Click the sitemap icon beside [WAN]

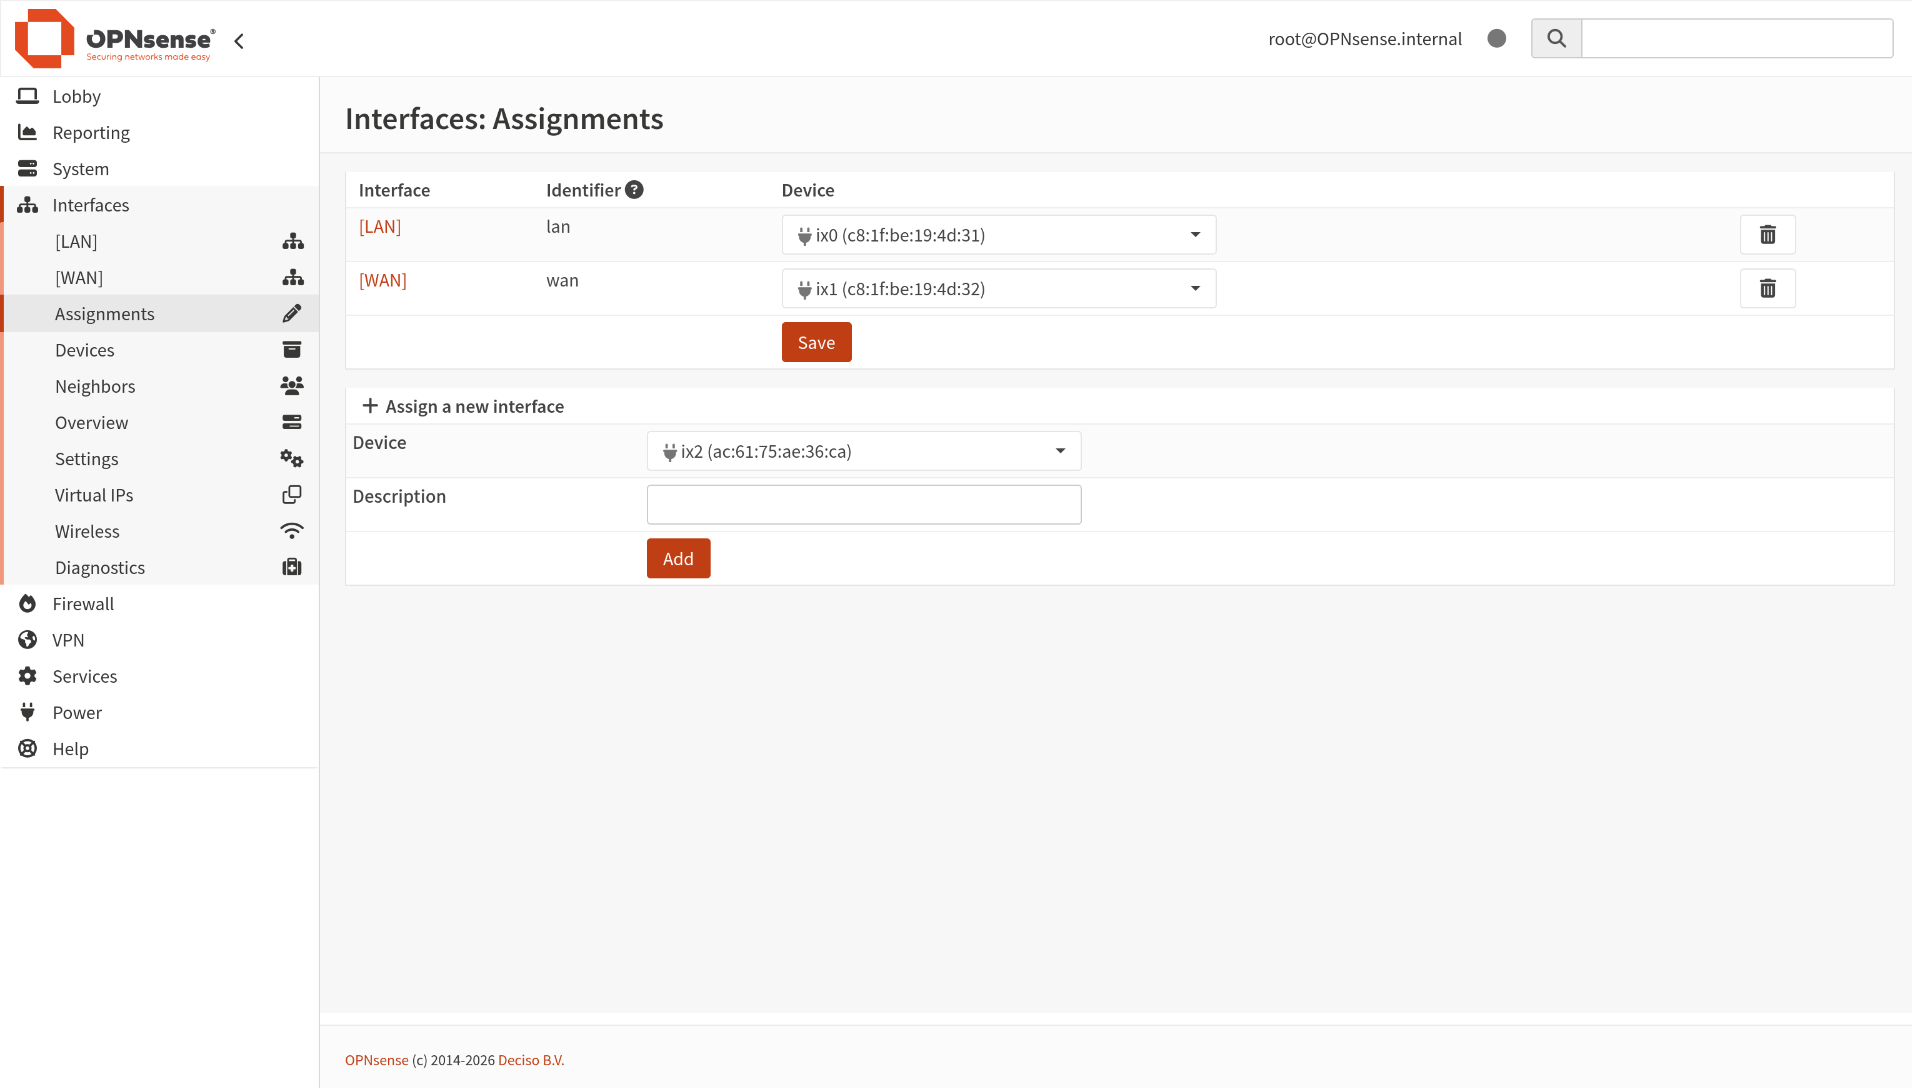[x=292, y=277]
